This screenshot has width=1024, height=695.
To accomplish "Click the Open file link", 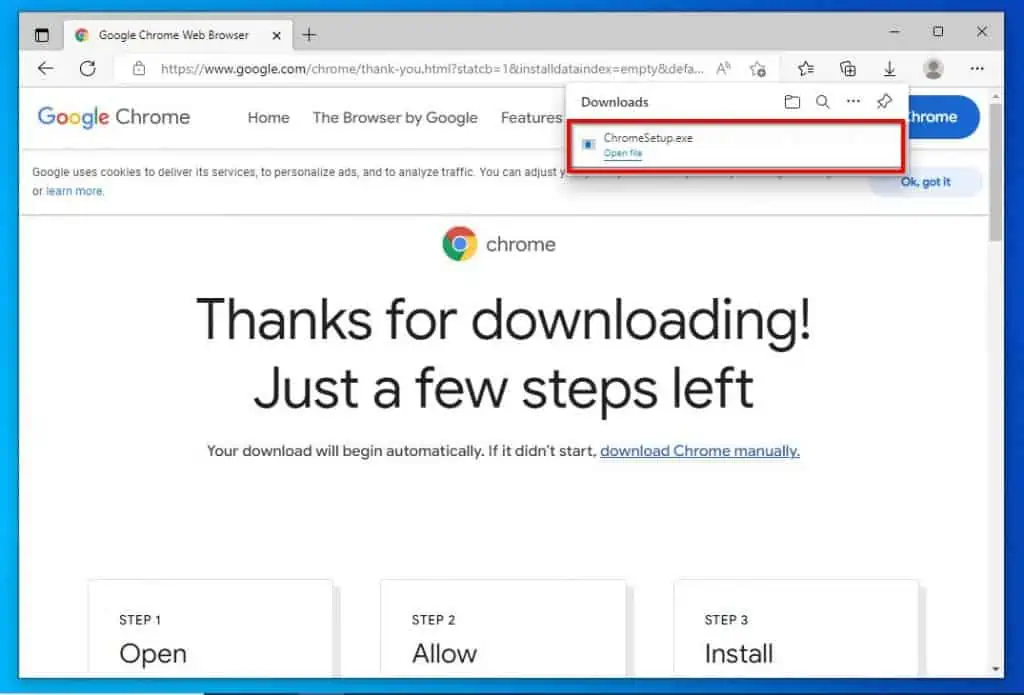I will click(623, 153).
